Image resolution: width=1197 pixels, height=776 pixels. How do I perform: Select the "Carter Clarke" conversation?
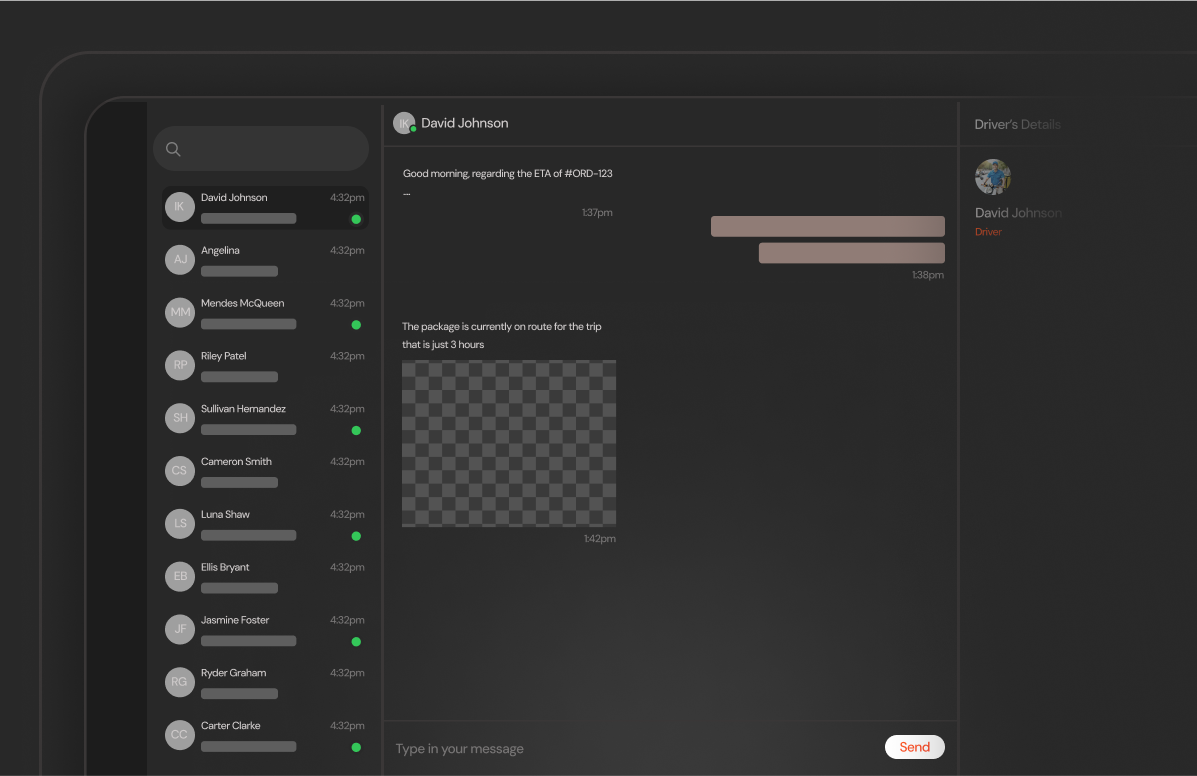231,726
